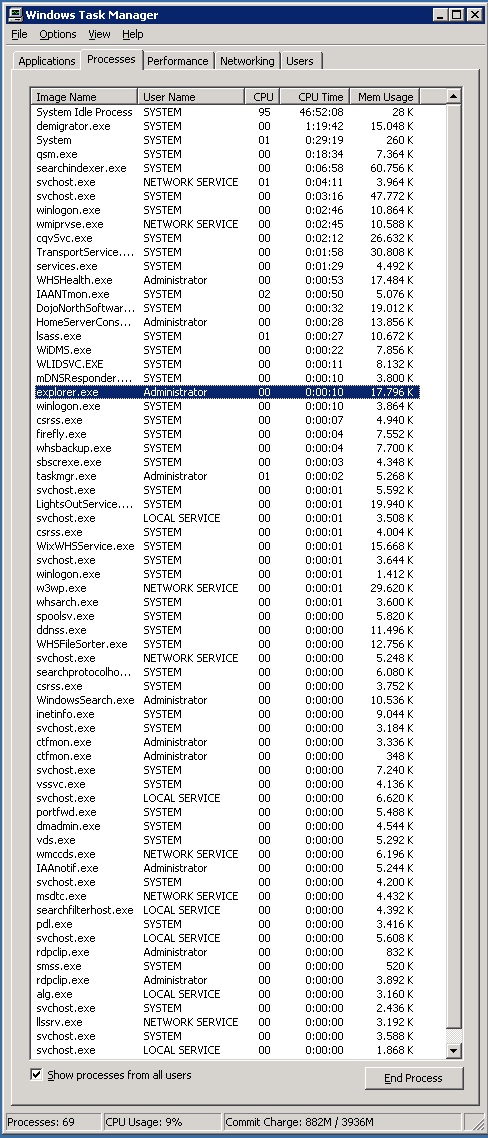The height and width of the screenshot is (1138, 488).
Task: Select the portfwd.exe process
Action: click(x=227, y=812)
